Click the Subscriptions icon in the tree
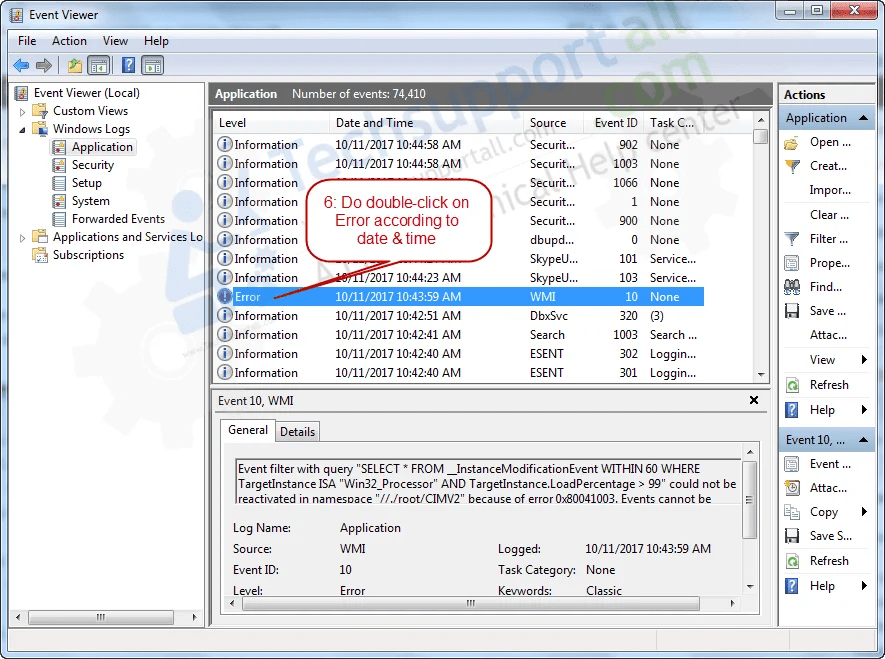Image resolution: width=885 pixels, height=659 pixels. [x=40, y=255]
